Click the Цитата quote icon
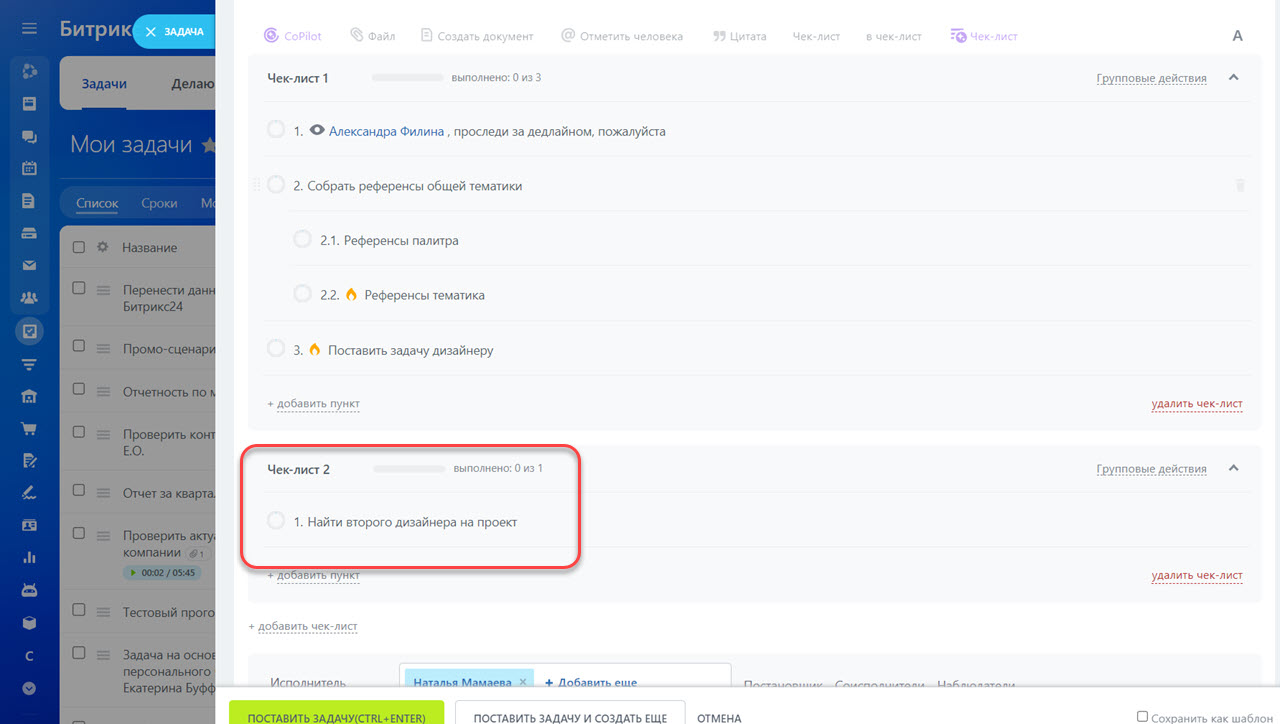Viewport: 1280px width, 724px height. coord(719,36)
